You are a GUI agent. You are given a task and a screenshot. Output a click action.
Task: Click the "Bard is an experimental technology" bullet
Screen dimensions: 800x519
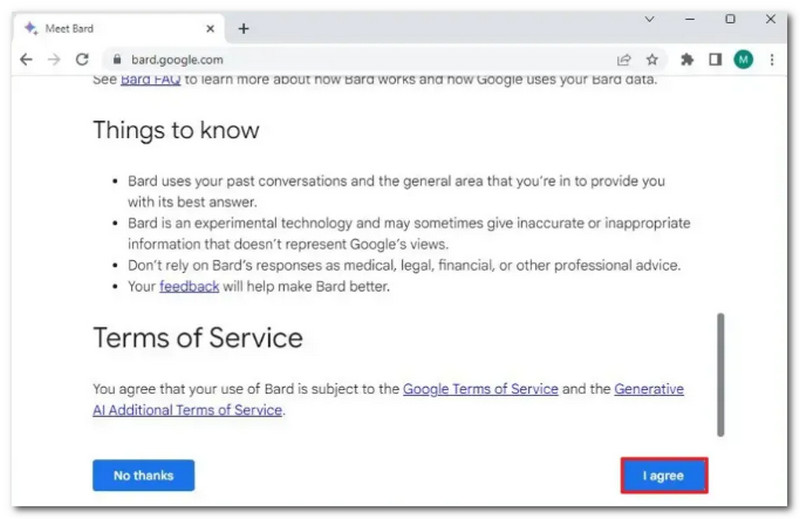click(x=409, y=234)
